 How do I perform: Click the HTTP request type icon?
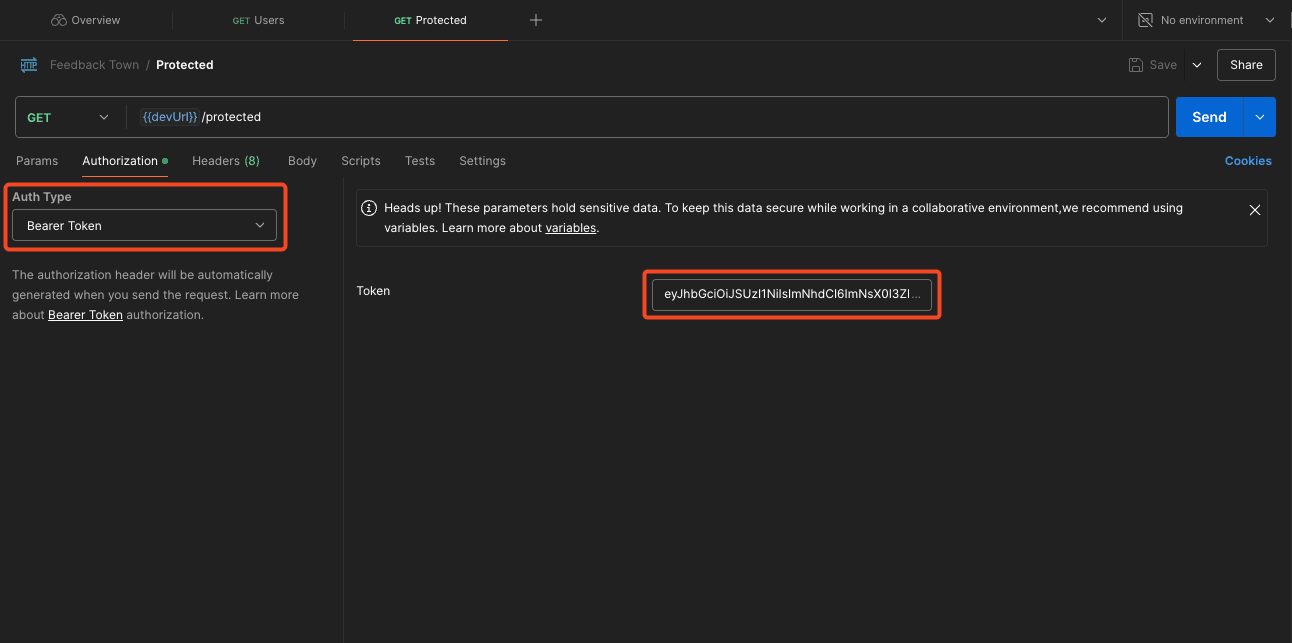(29, 65)
